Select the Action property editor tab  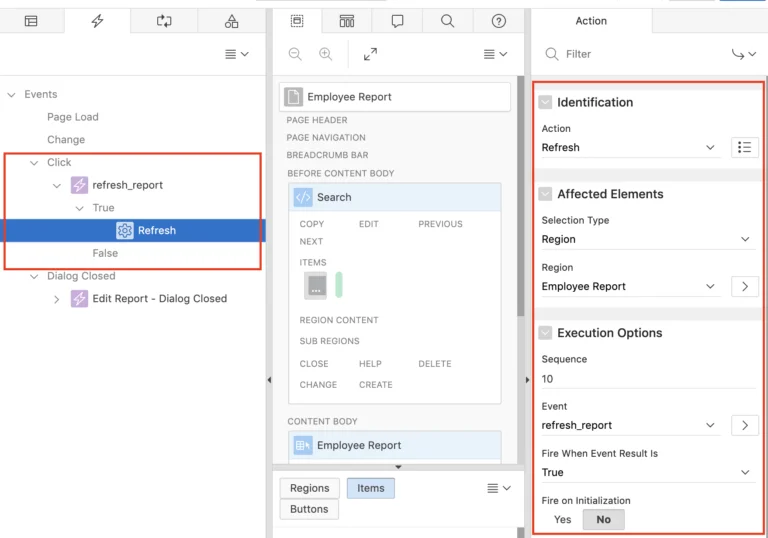tap(591, 21)
